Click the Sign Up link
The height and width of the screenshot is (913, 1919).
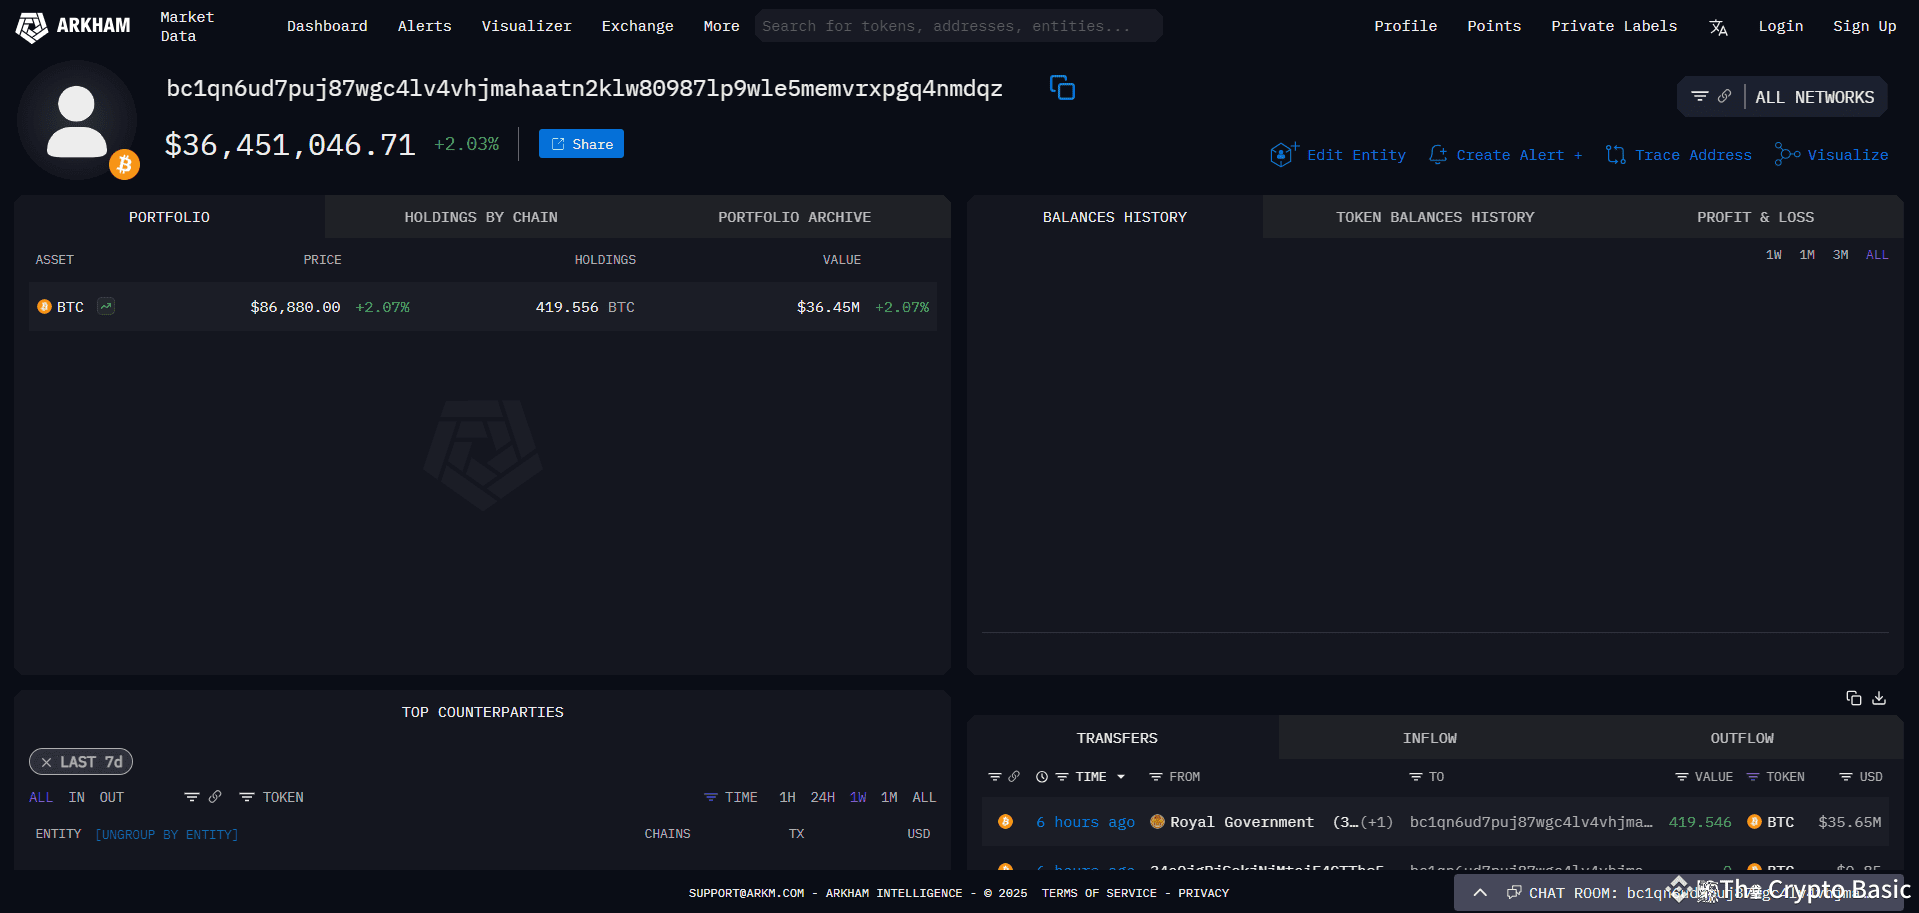click(1865, 26)
